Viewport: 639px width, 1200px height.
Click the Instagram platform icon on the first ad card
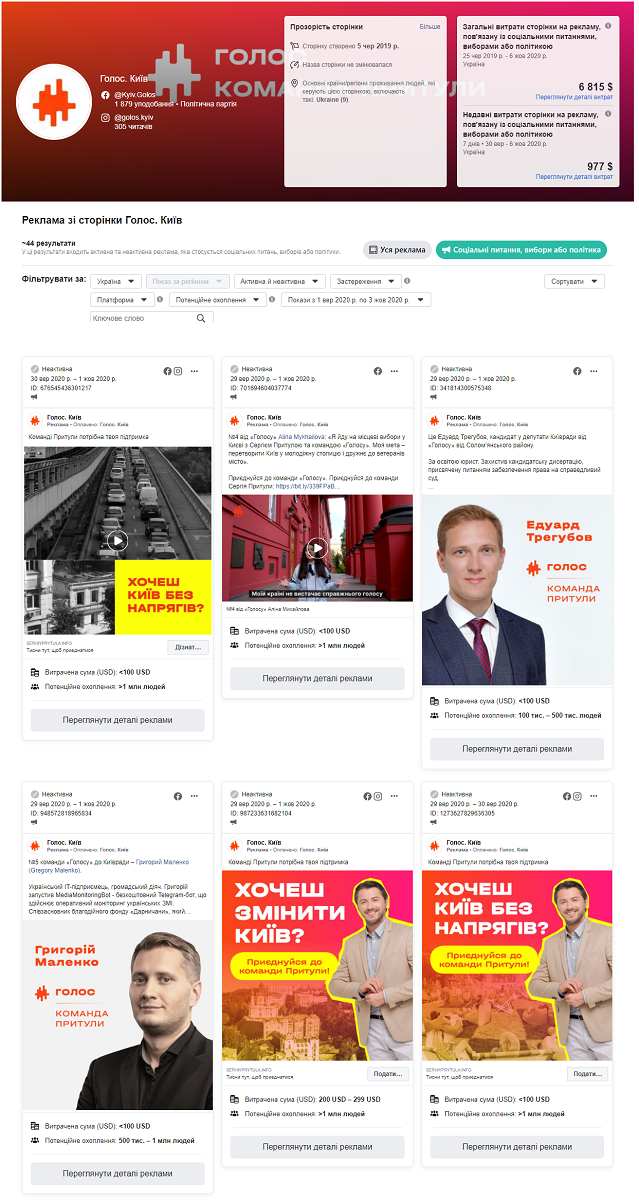tap(178, 371)
